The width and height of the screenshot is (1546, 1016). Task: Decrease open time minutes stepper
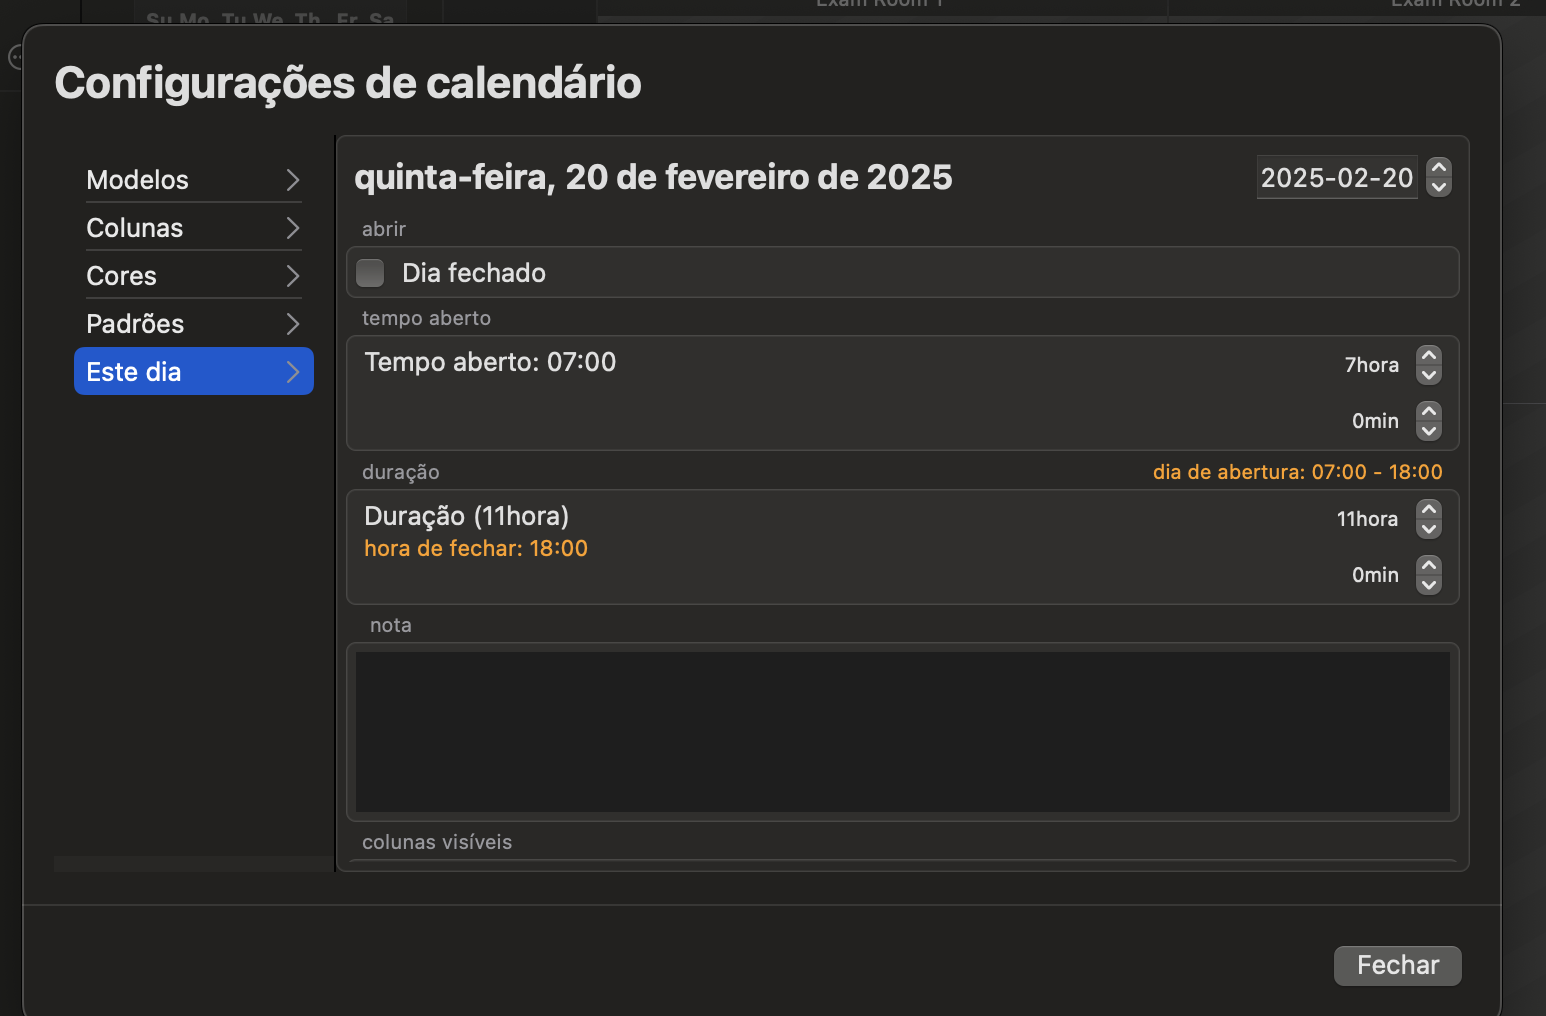(1429, 431)
